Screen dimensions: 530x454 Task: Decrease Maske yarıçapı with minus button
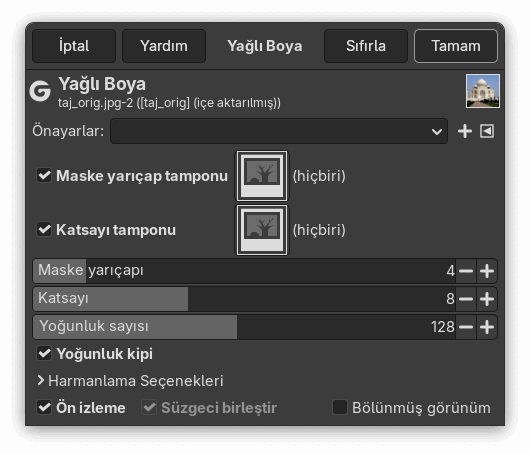(466, 271)
